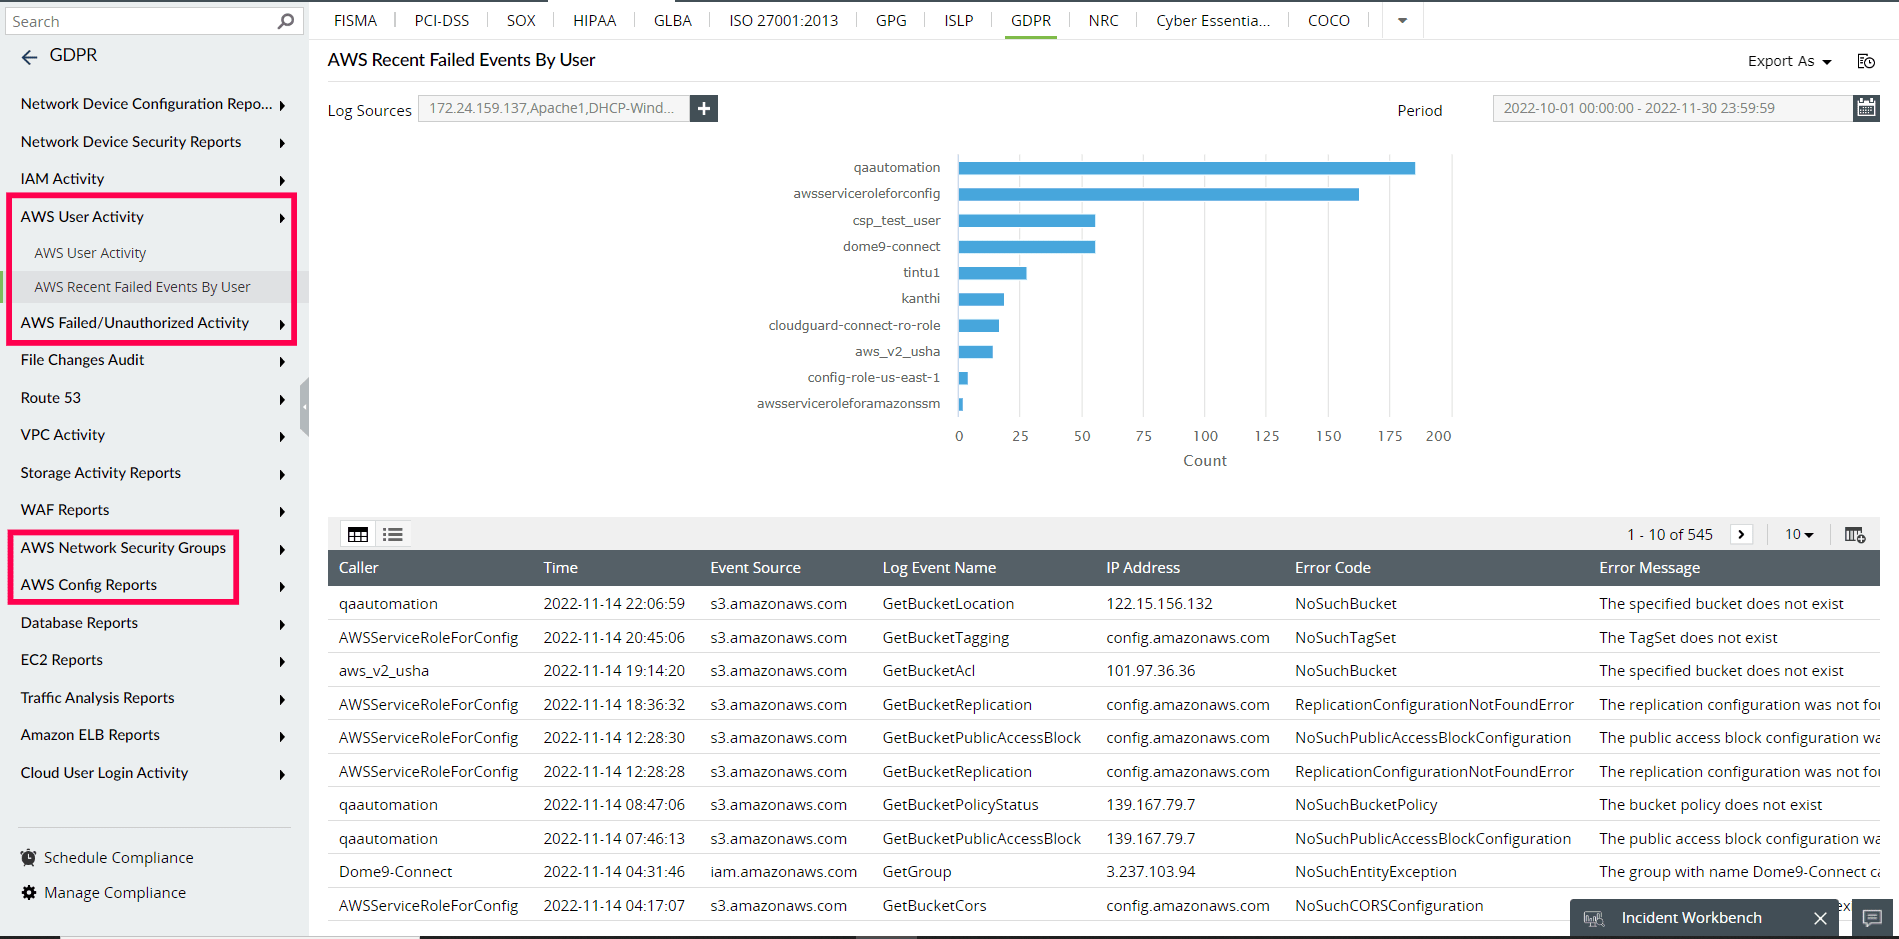The image size is (1899, 939).
Task: Click the search magnifier in the sidebar
Action: (x=286, y=20)
